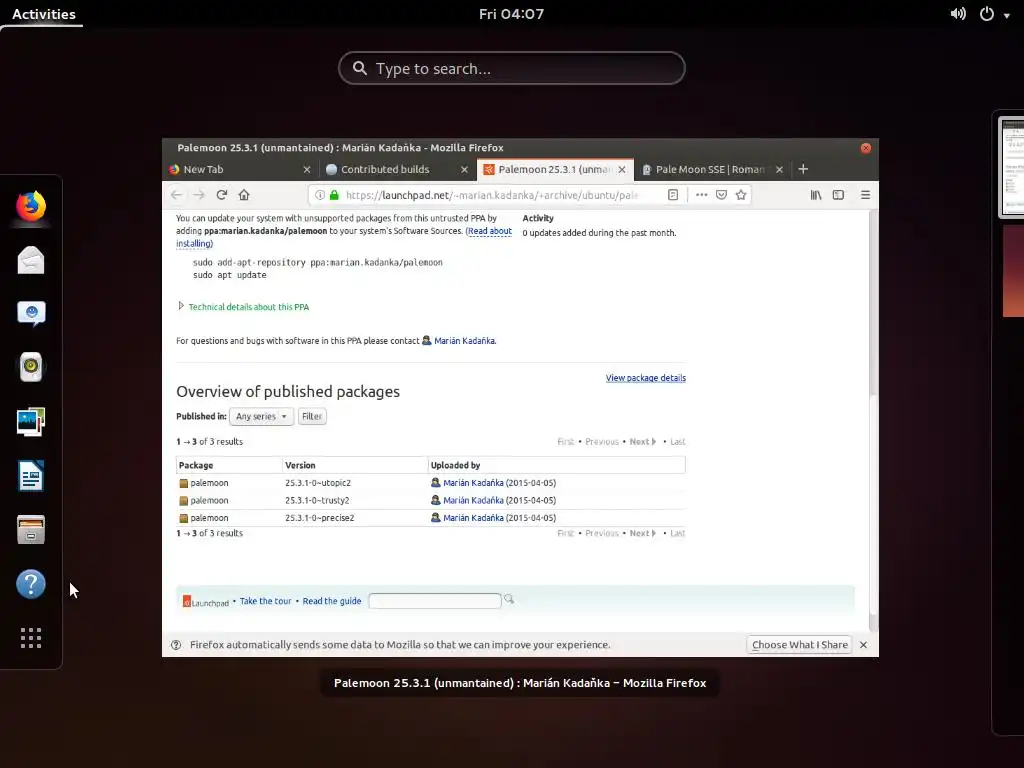The width and height of the screenshot is (1024, 768).
Task: Close the Pale Moon SSE tab
Action: coord(779,169)
